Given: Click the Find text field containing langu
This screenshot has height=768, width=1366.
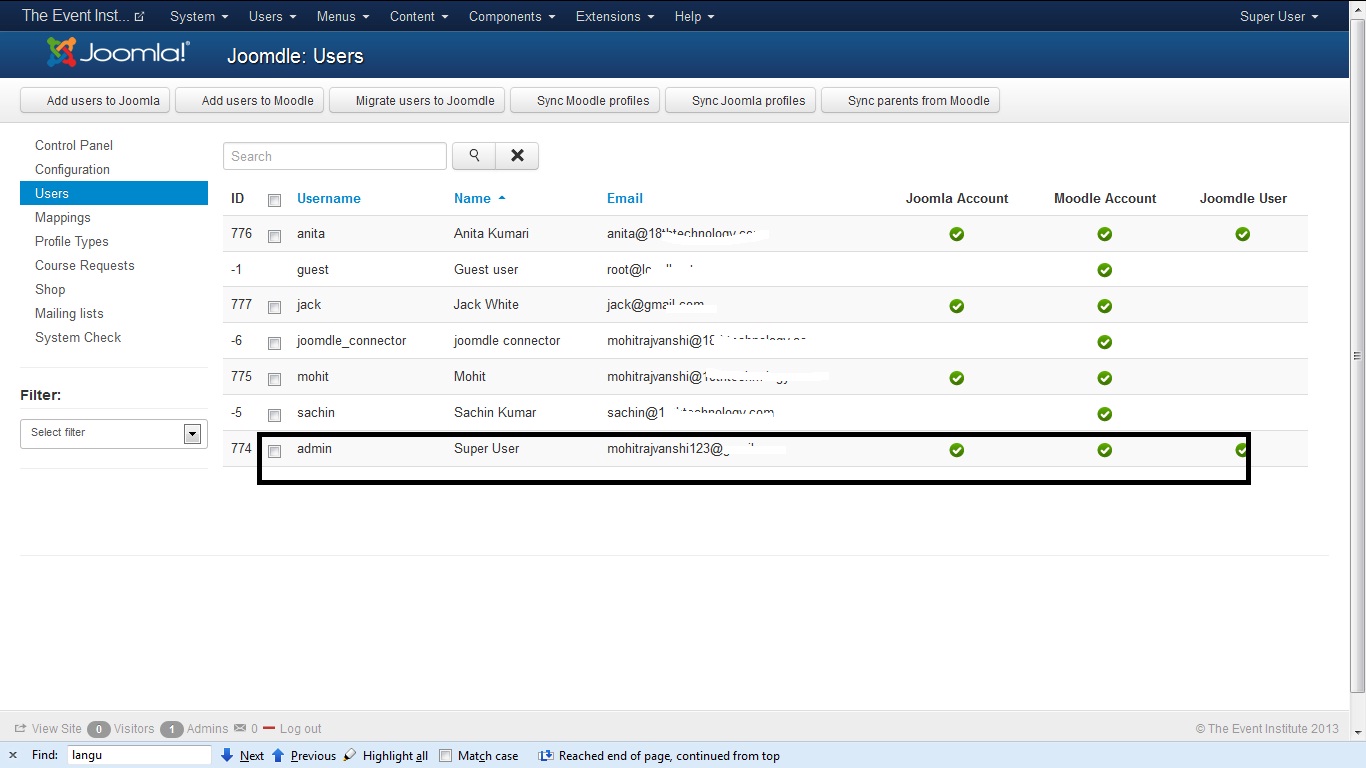Looking at the screenshot, I should tap(139, 755).
